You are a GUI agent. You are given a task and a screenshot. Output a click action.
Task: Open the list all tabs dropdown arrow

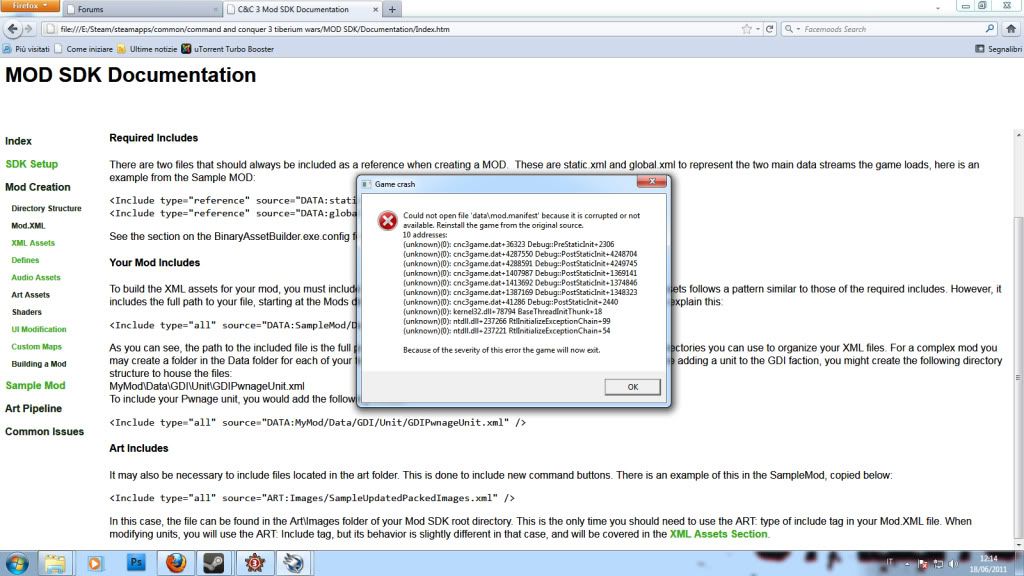[x=937, y=9]
